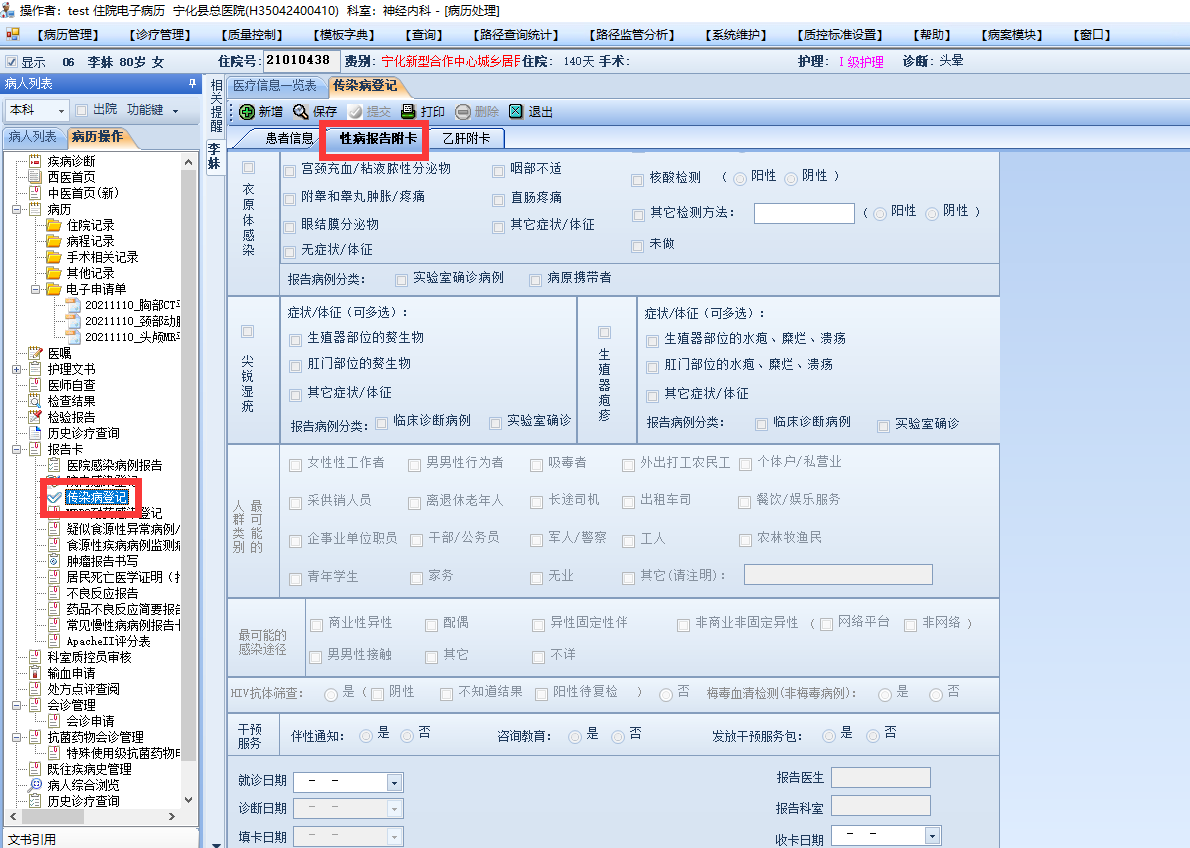
Task: Open the 相关提醒 side panel tab
Action: coord(216,106)
